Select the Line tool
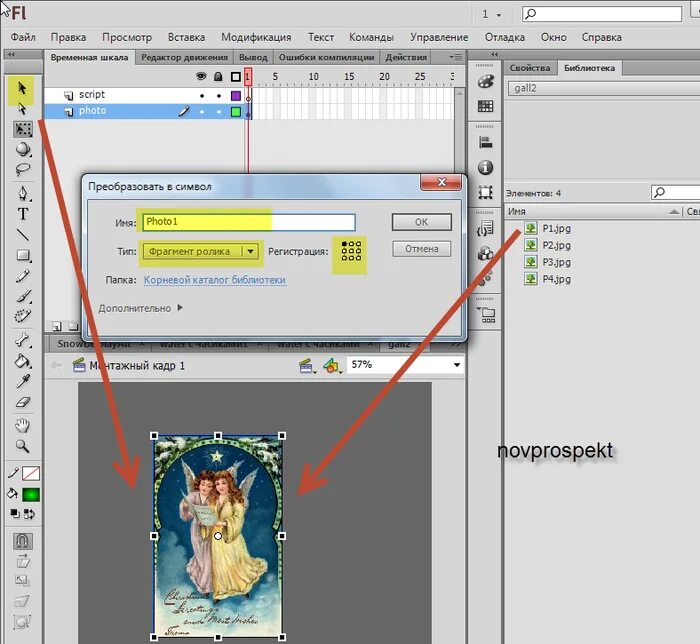This screenshot has width=700, height=644. [x=22, y=234]
